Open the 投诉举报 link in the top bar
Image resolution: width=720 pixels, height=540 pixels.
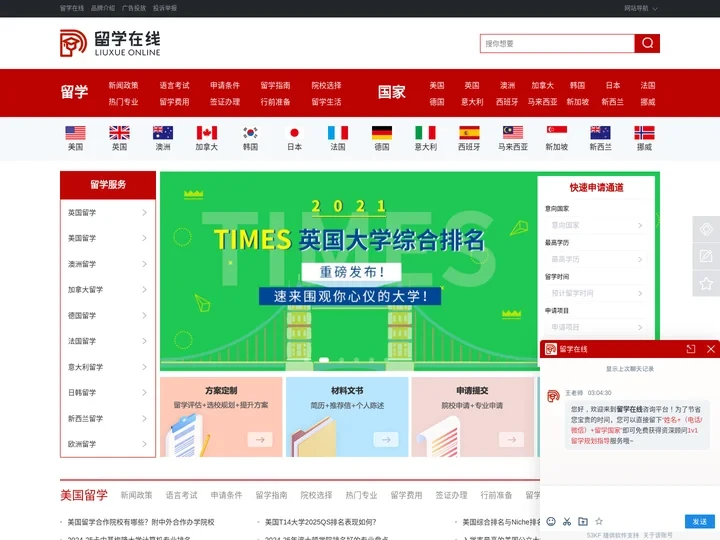[165, 8]
